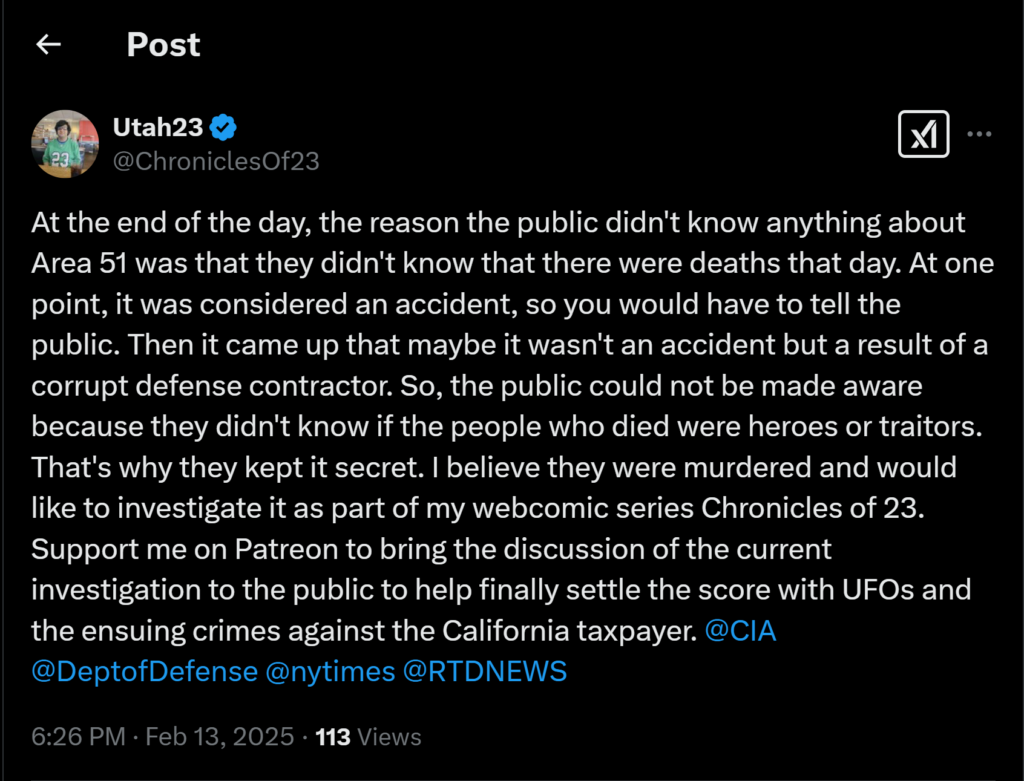Screen dimensions: 1024x781
Task: Click the 6:26 PM timestamp
Action: point(78,737)
